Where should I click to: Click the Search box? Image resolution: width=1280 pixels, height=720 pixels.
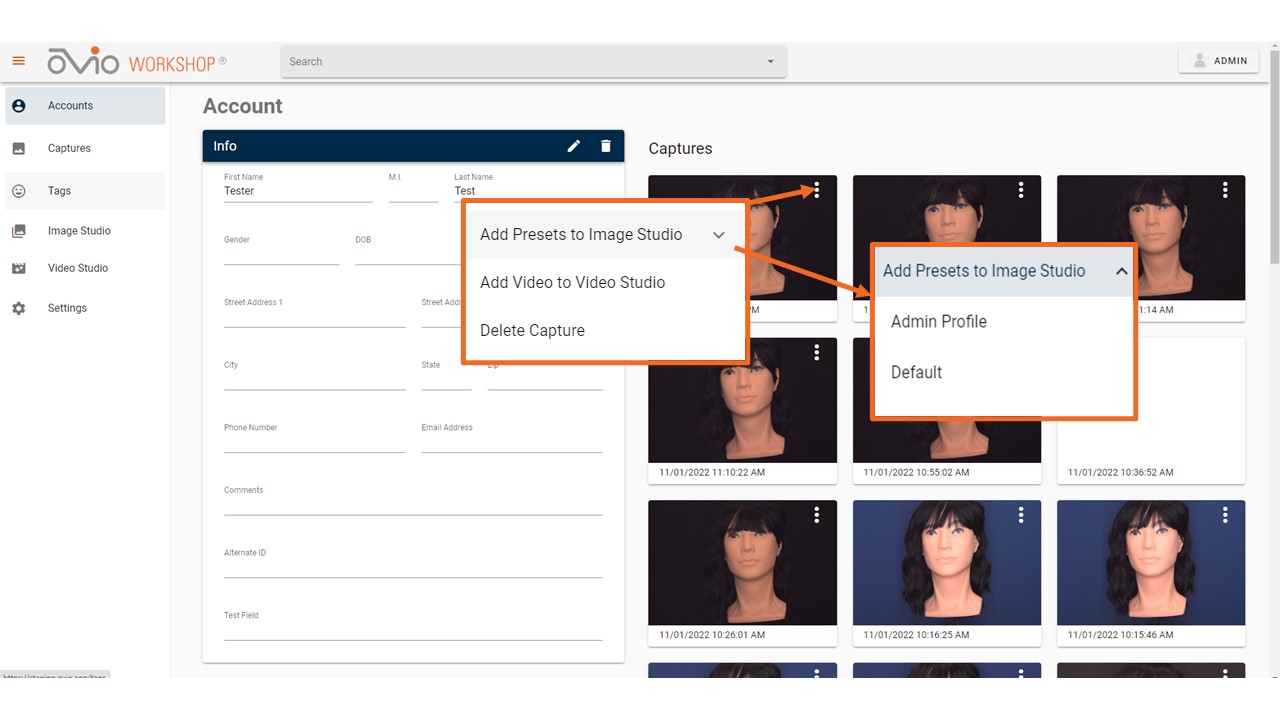pos(533,61)
